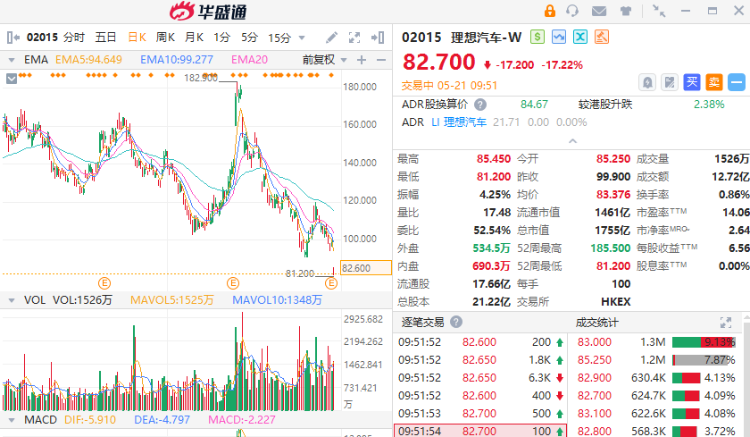Collapse the left sidebar panel icon

pos(13,37)
